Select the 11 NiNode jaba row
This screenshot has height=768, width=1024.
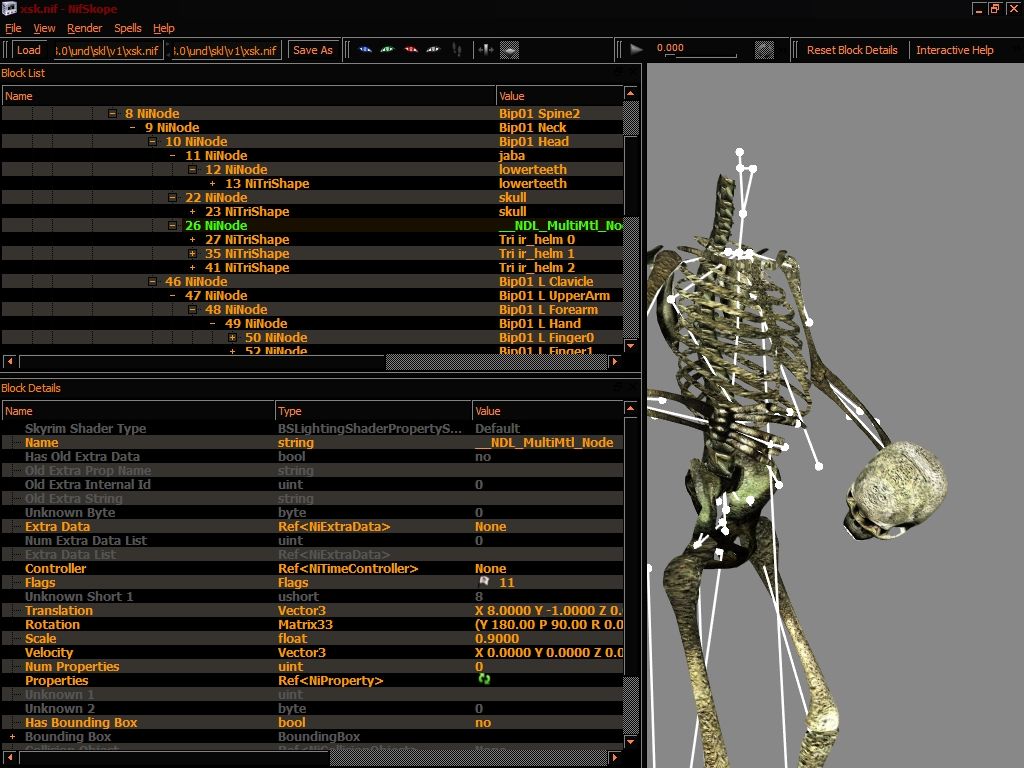(312, 155)
